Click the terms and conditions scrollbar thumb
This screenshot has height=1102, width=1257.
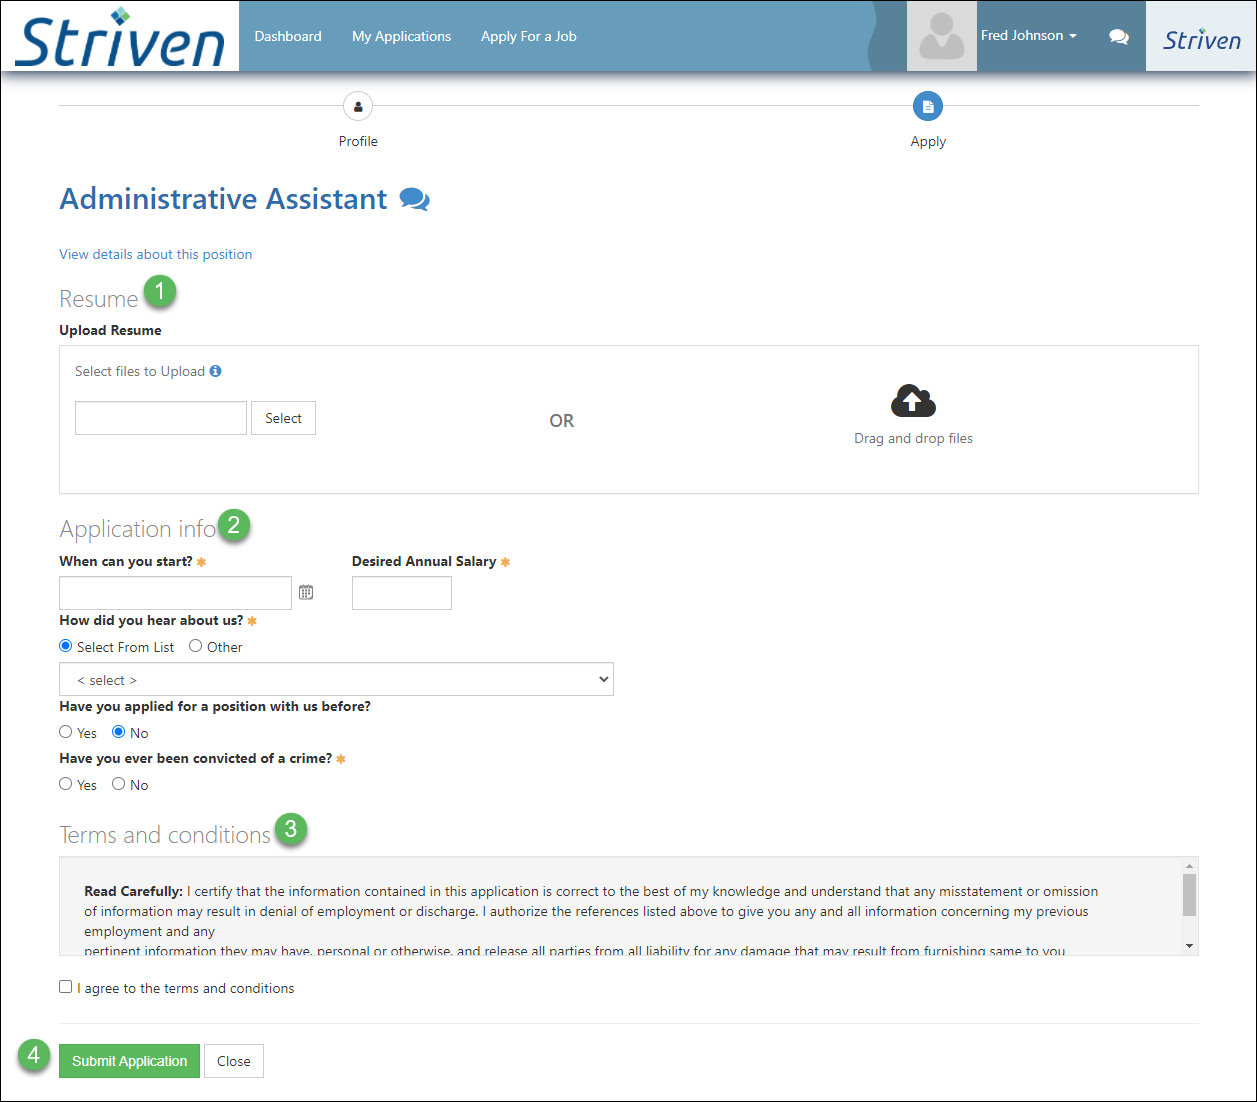(x=1189, y=895)
